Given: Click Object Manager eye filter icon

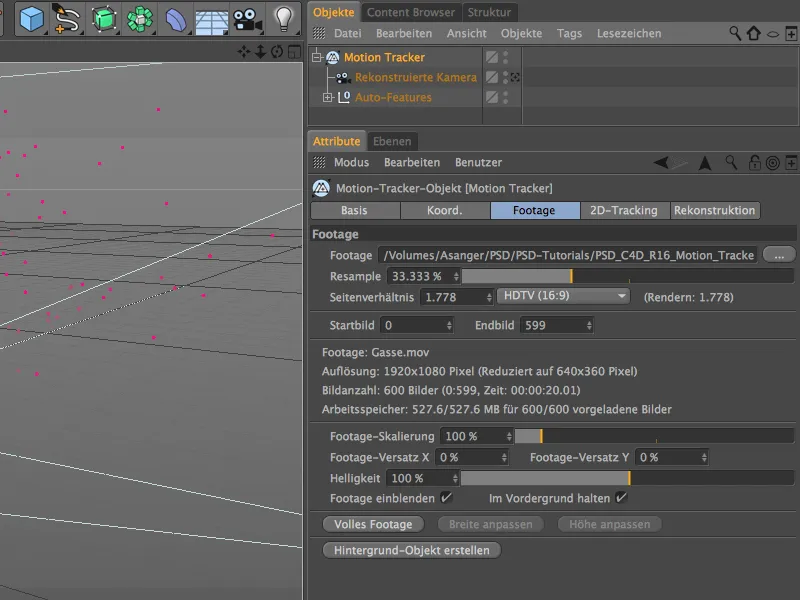Looking at the screenshot, I should click(x=773, y=34).
